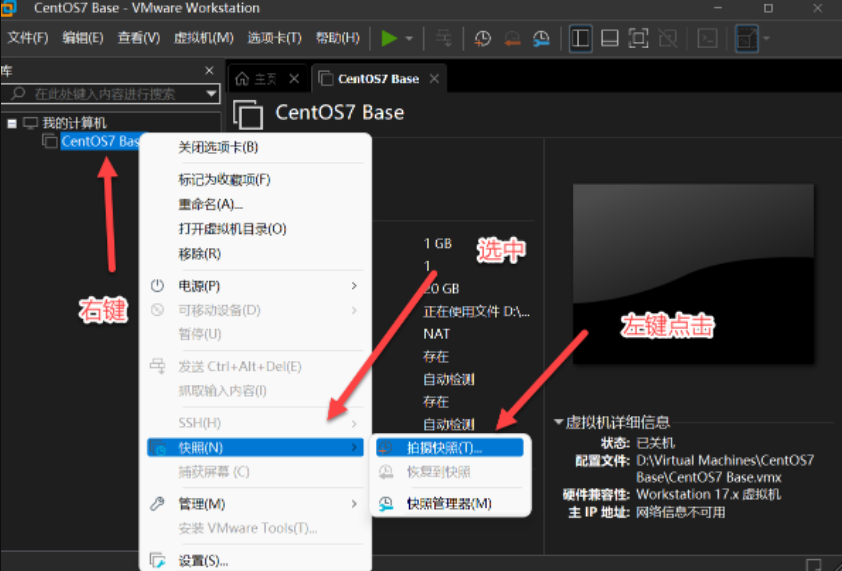Click the virtual machine preview thumbnail
The image size is (842, 571).
(693, 274)
